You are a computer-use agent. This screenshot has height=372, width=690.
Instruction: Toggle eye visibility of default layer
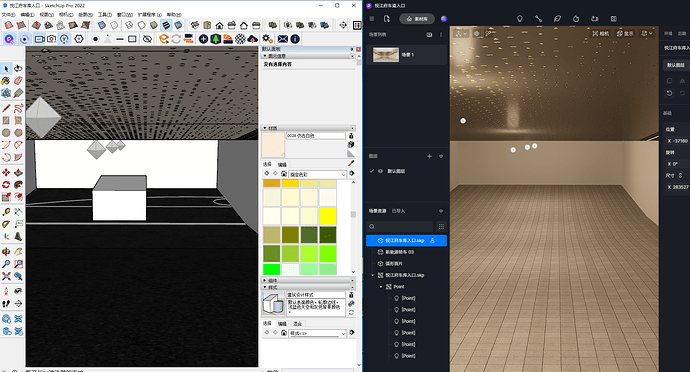(x=380, y=171)
